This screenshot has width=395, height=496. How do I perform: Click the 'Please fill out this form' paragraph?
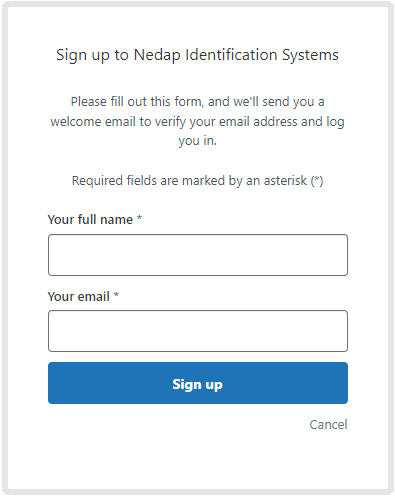(x=197, y=121)
